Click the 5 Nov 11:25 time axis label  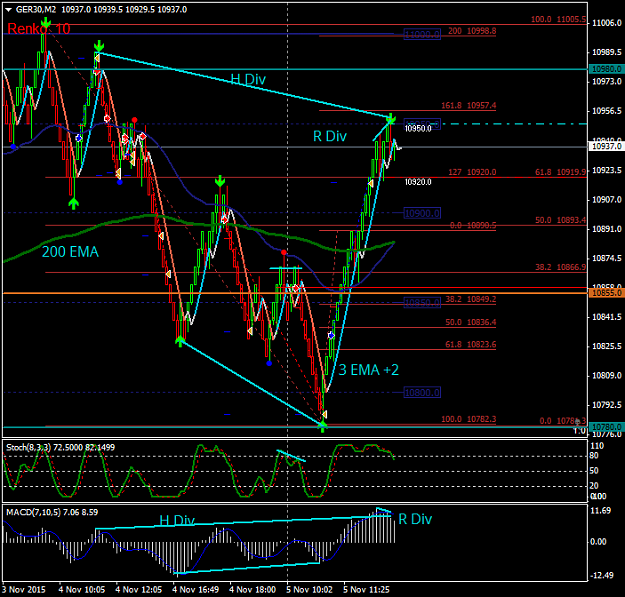tap(366, 590)
